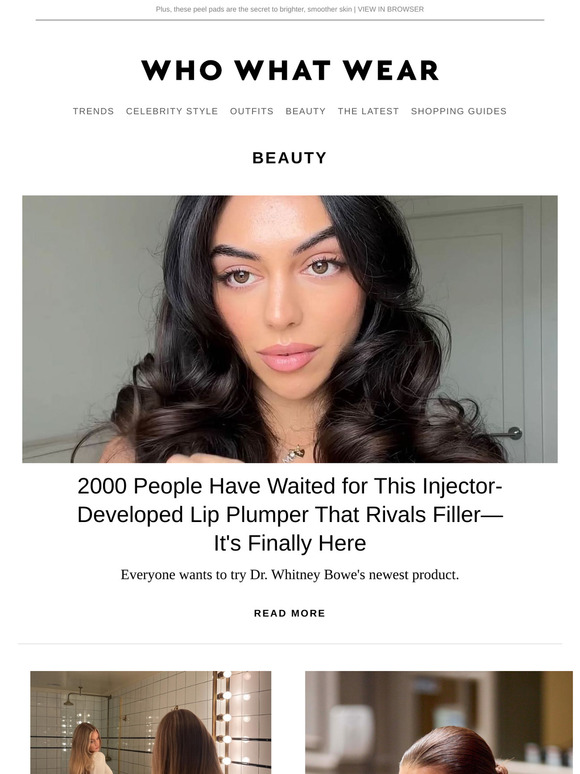
Task: Click the divider line under the preheader
Action: (x=290, y=20)
